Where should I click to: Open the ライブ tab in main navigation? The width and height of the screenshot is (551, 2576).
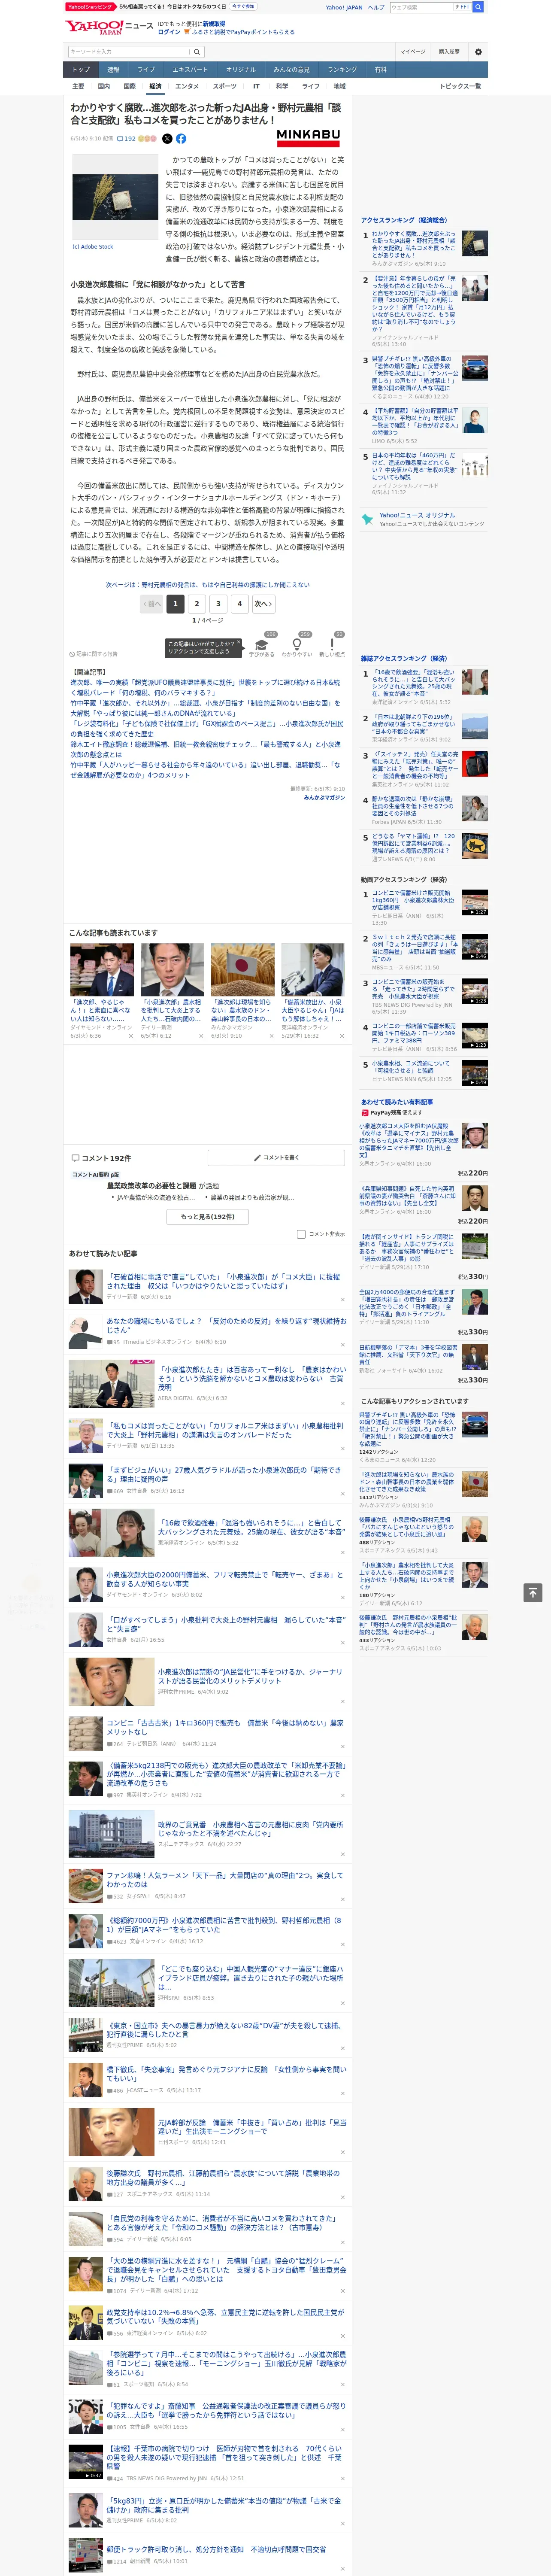[146, 70]
